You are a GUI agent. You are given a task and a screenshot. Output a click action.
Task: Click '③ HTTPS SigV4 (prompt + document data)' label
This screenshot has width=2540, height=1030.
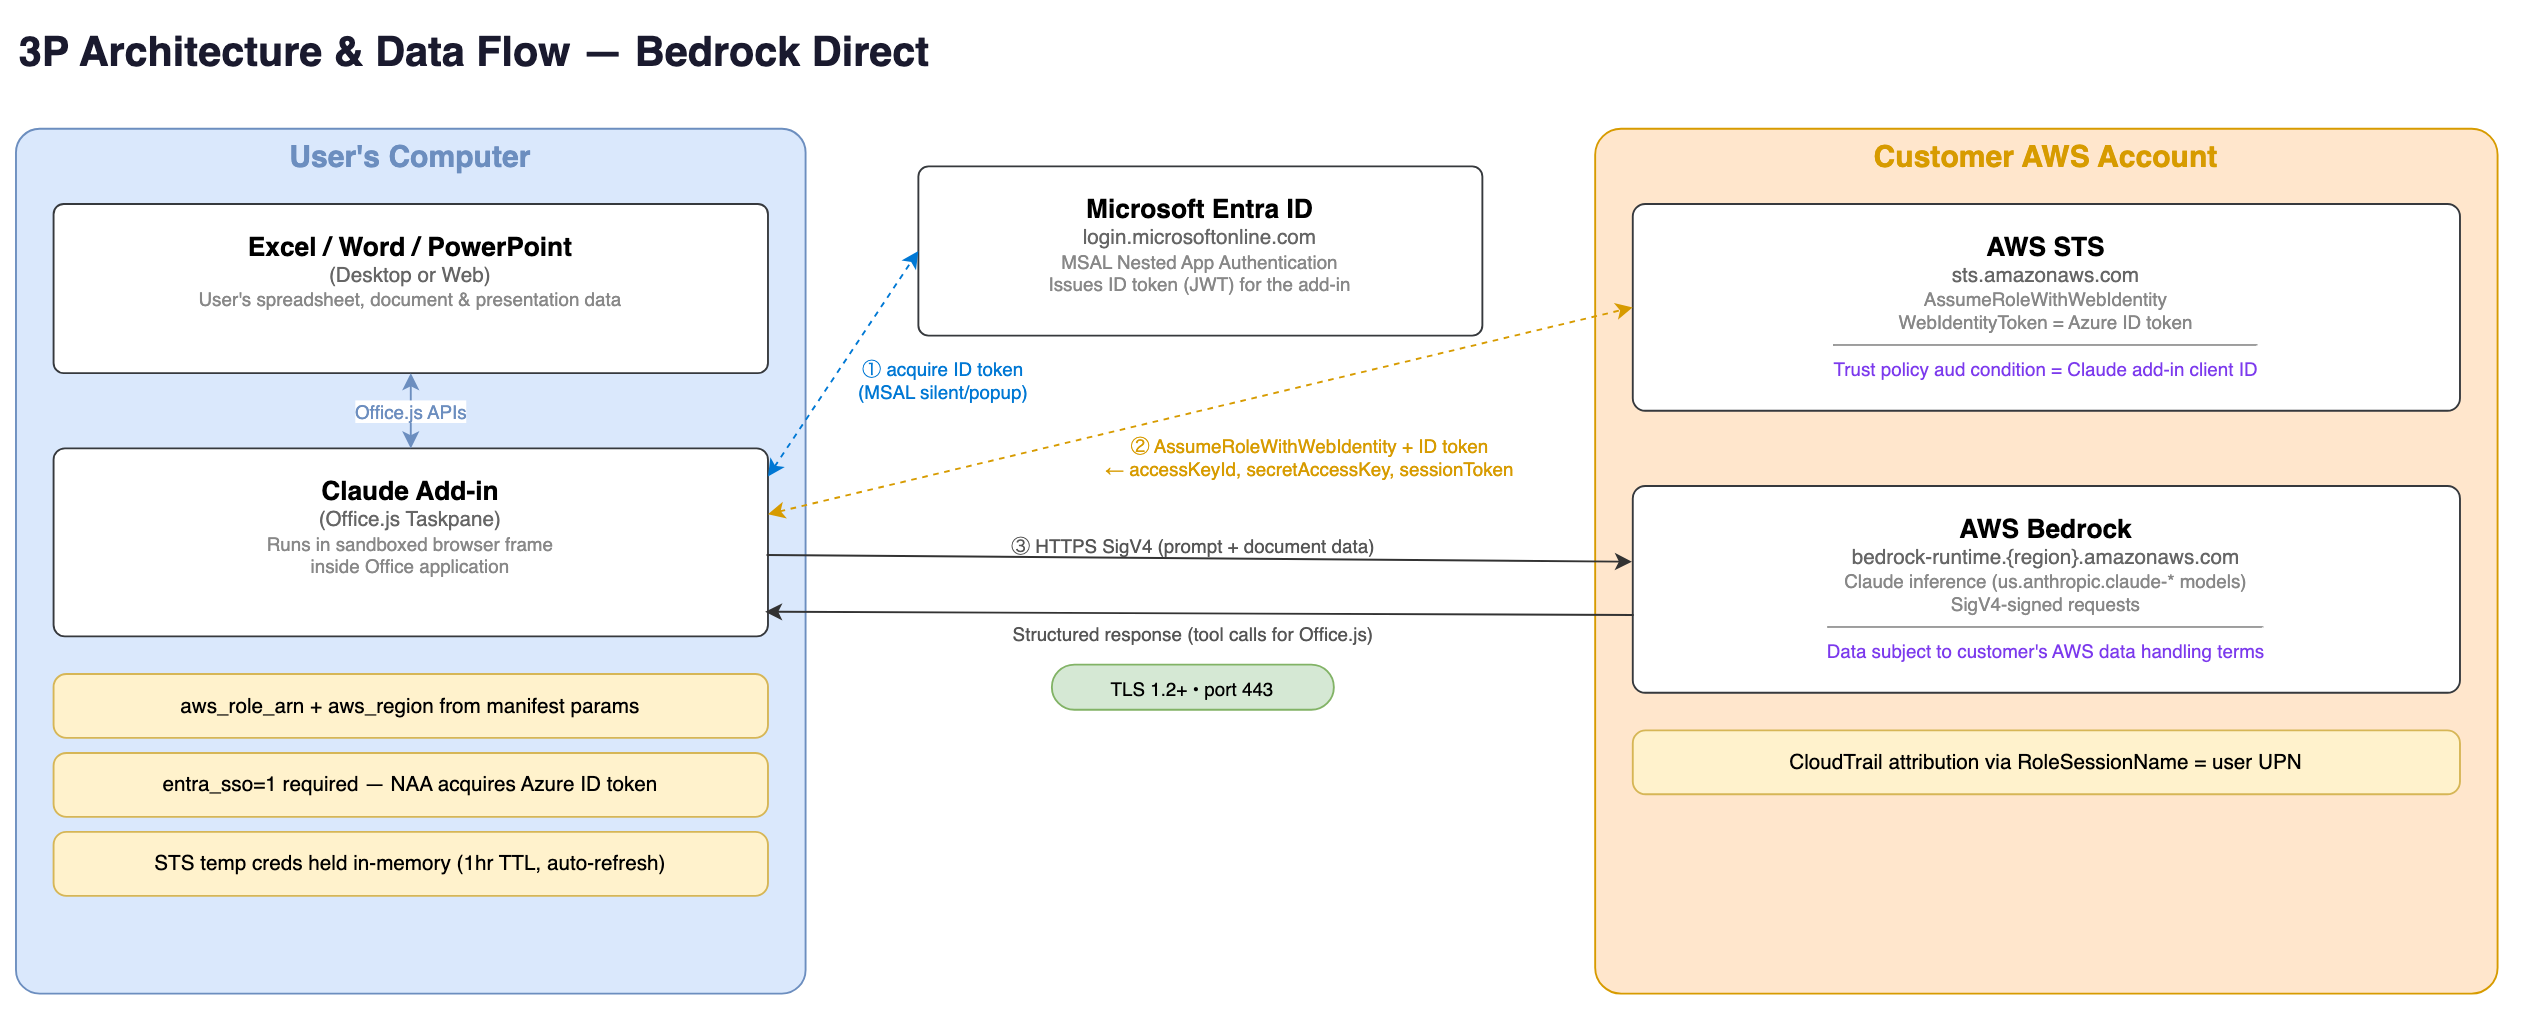[1192, 546]
